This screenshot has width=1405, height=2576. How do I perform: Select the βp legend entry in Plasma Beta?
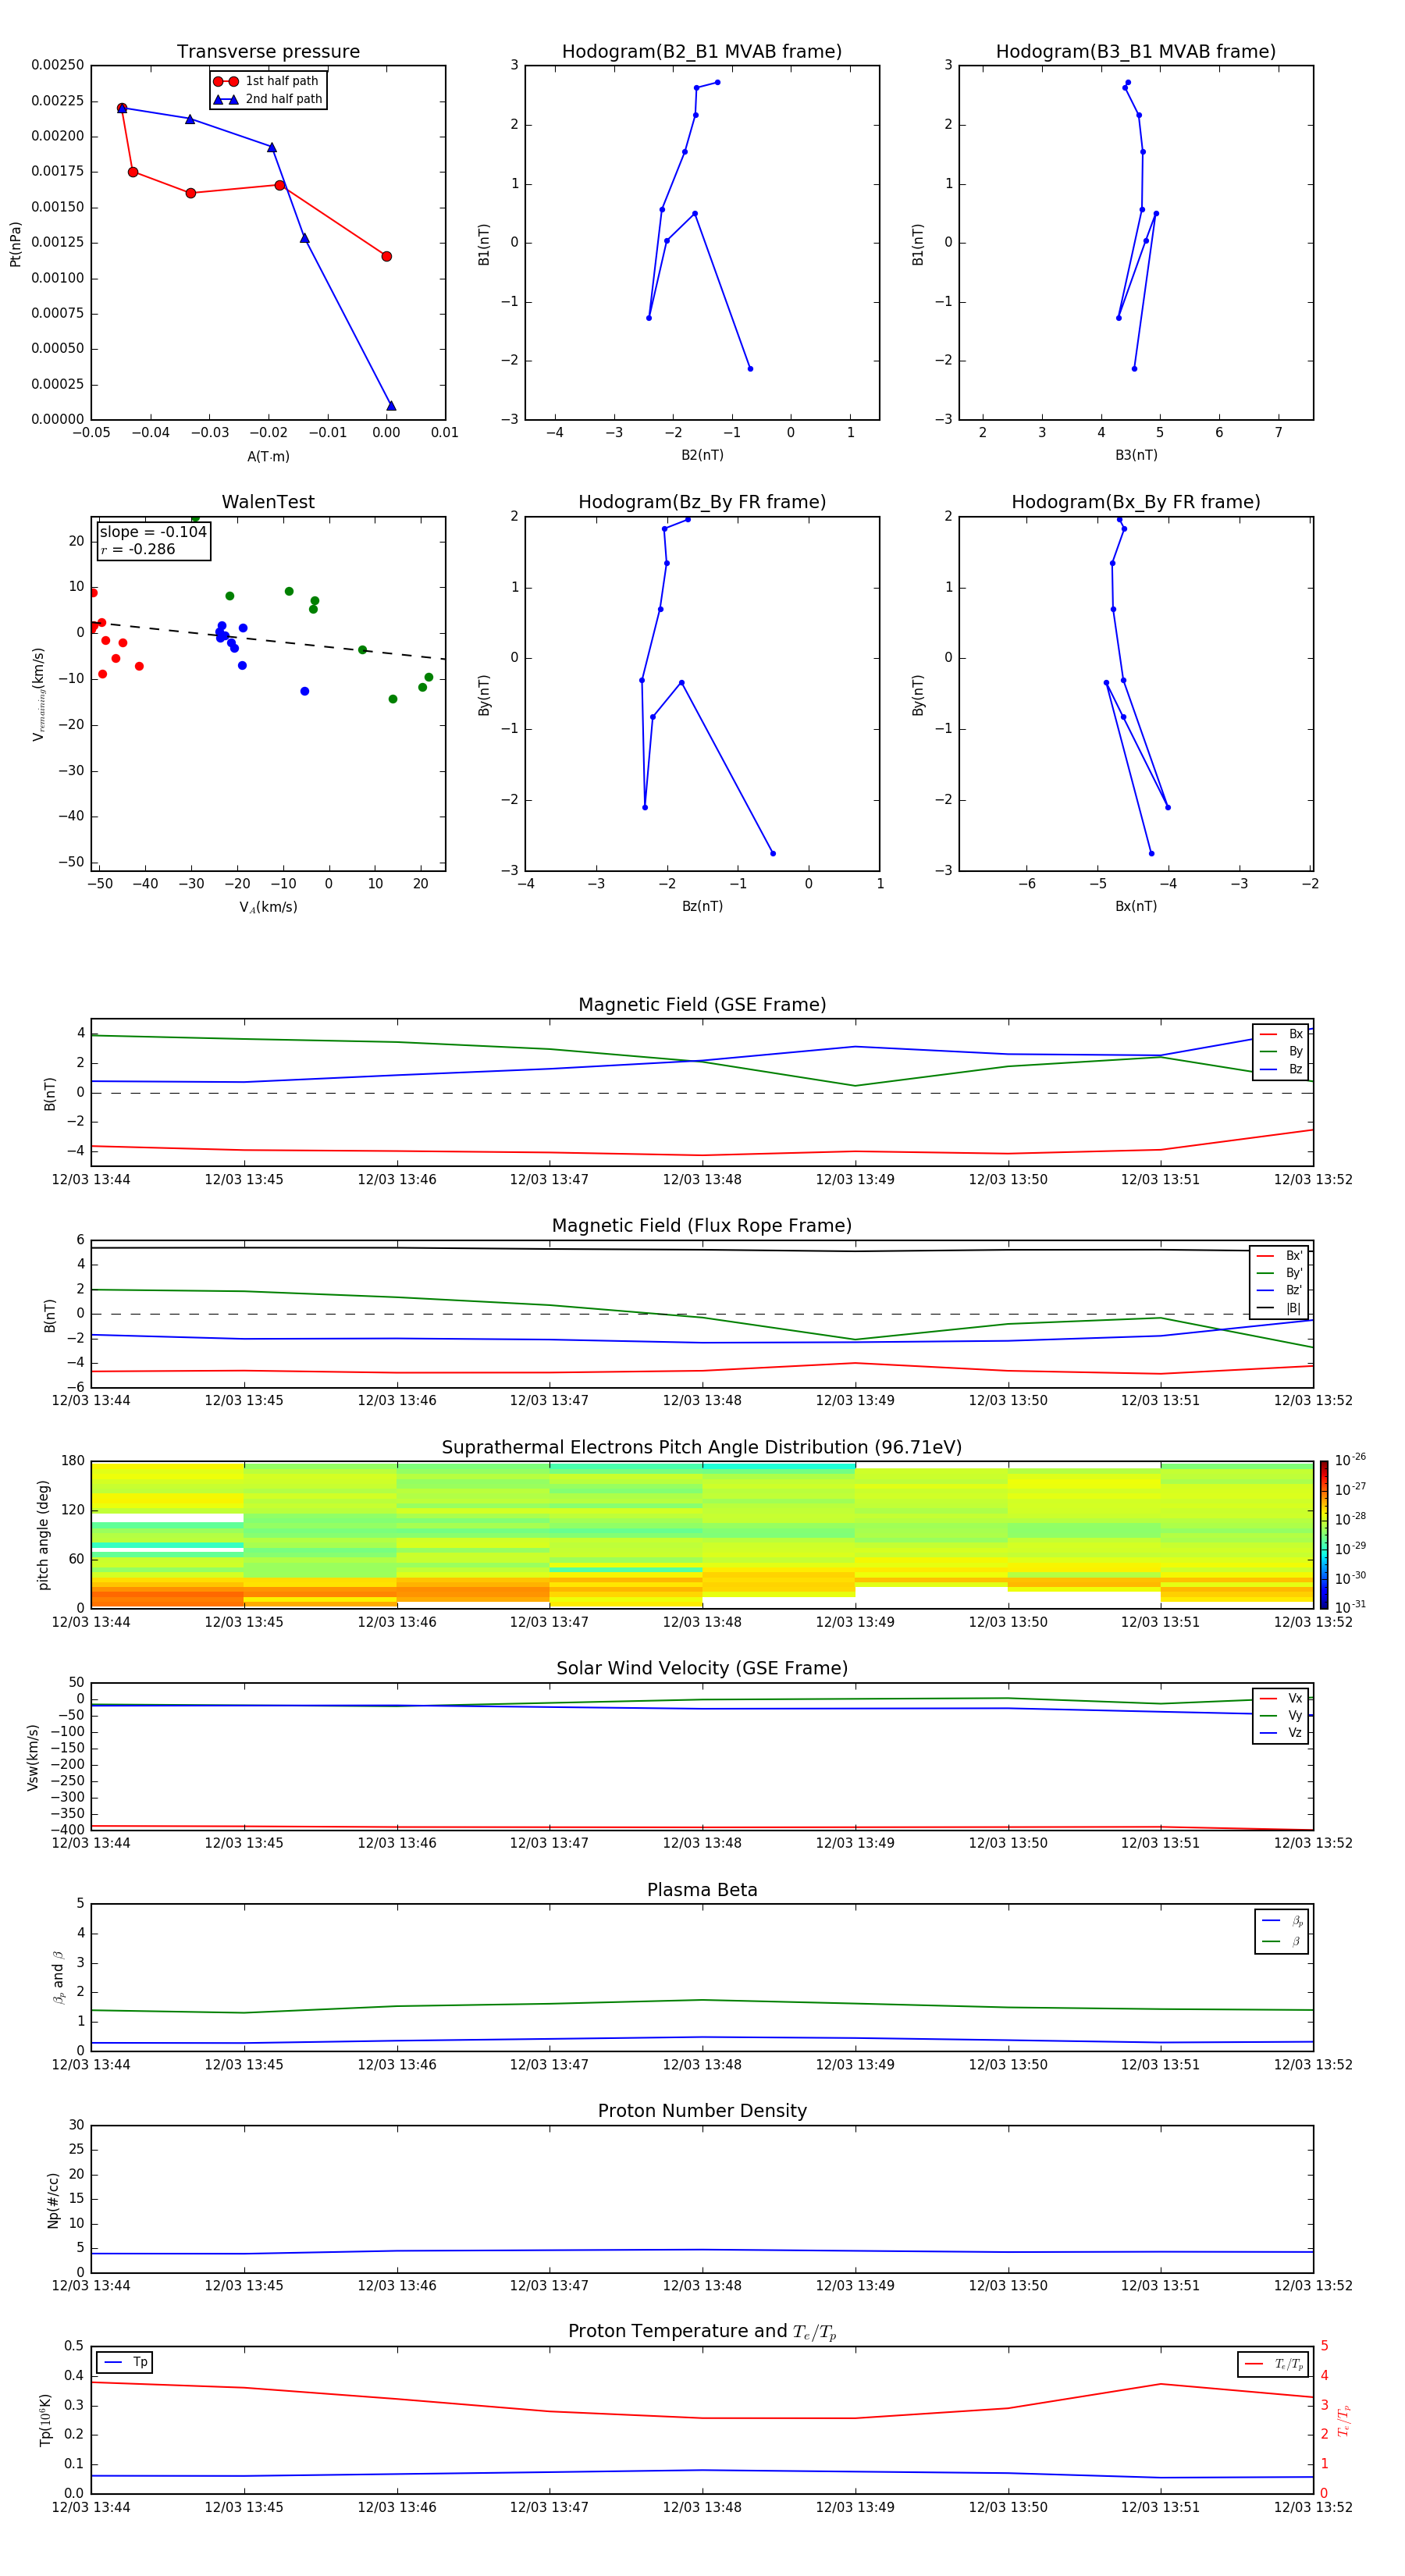[1282, 1920]
